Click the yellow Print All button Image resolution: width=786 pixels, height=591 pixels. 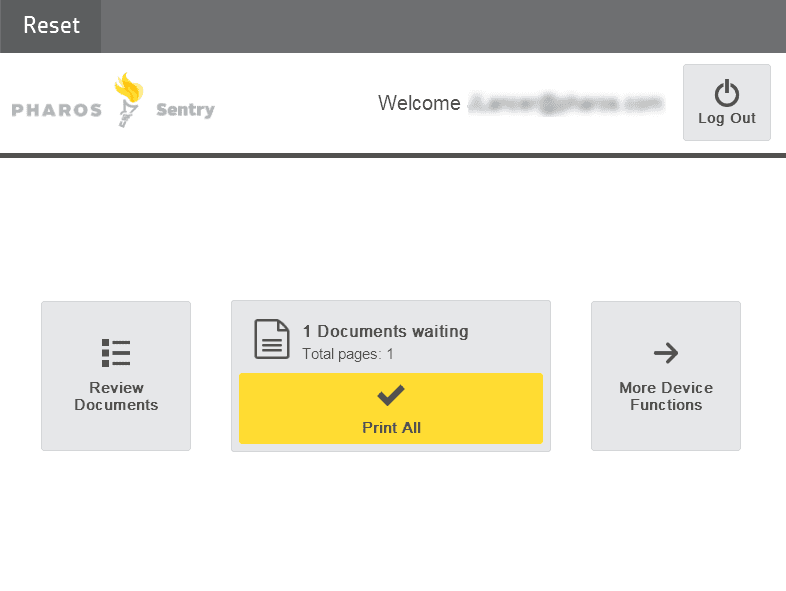(391, 409)
